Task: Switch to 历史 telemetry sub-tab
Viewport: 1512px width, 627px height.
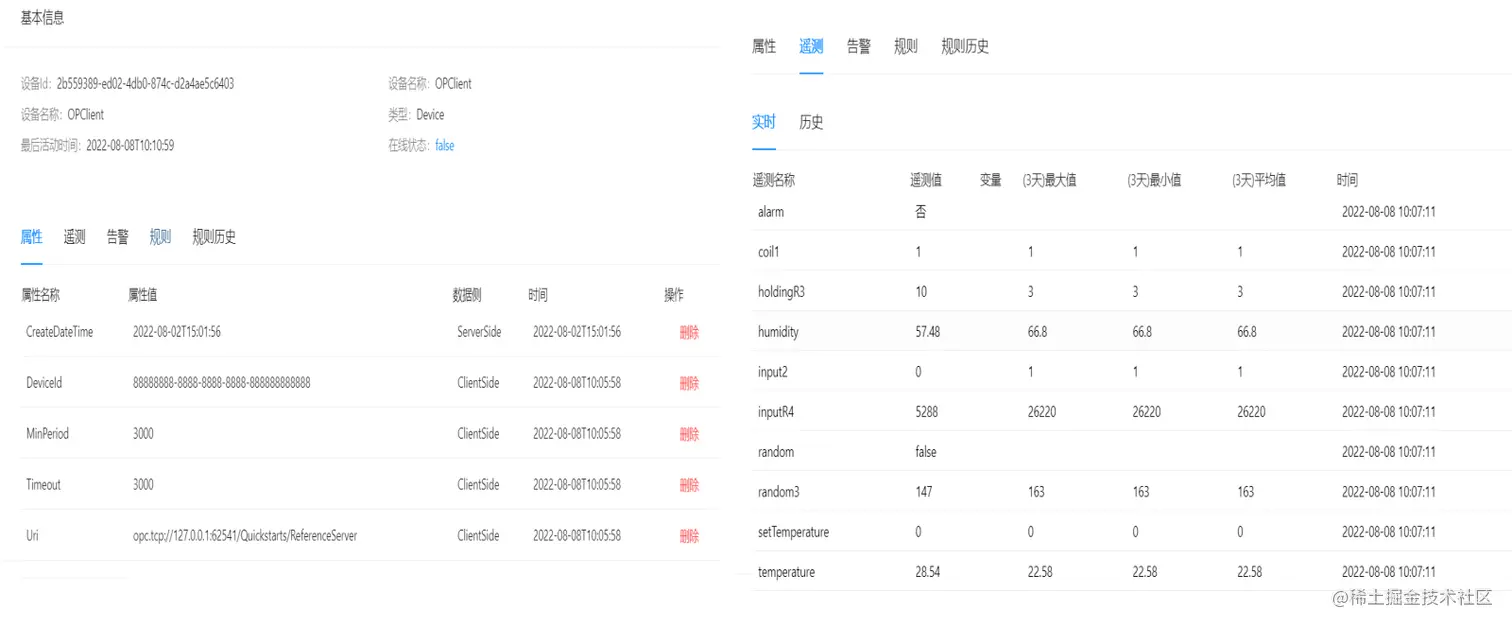Action: coord(811,123)
